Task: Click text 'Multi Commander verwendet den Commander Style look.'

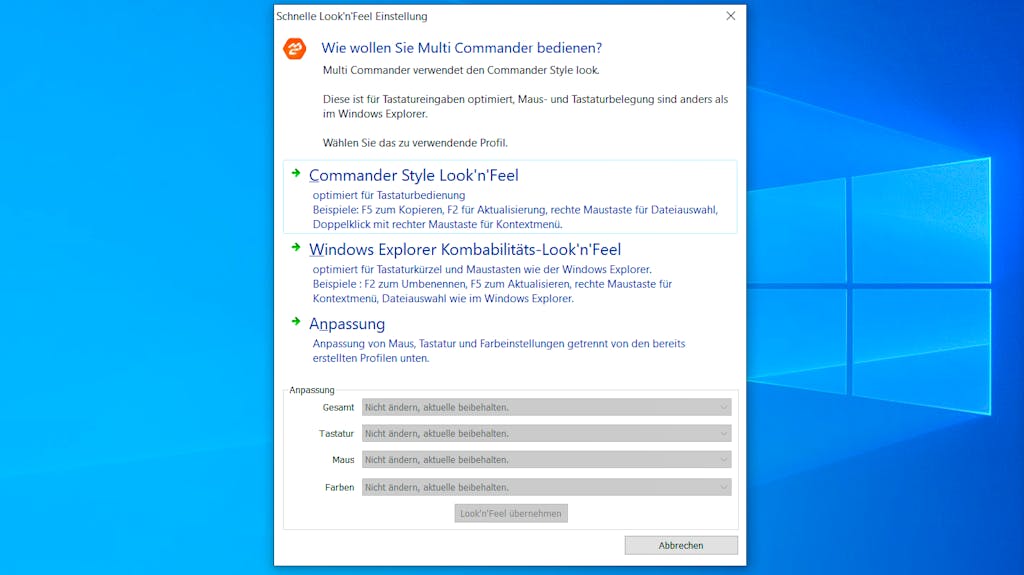Action: point(461,70)
